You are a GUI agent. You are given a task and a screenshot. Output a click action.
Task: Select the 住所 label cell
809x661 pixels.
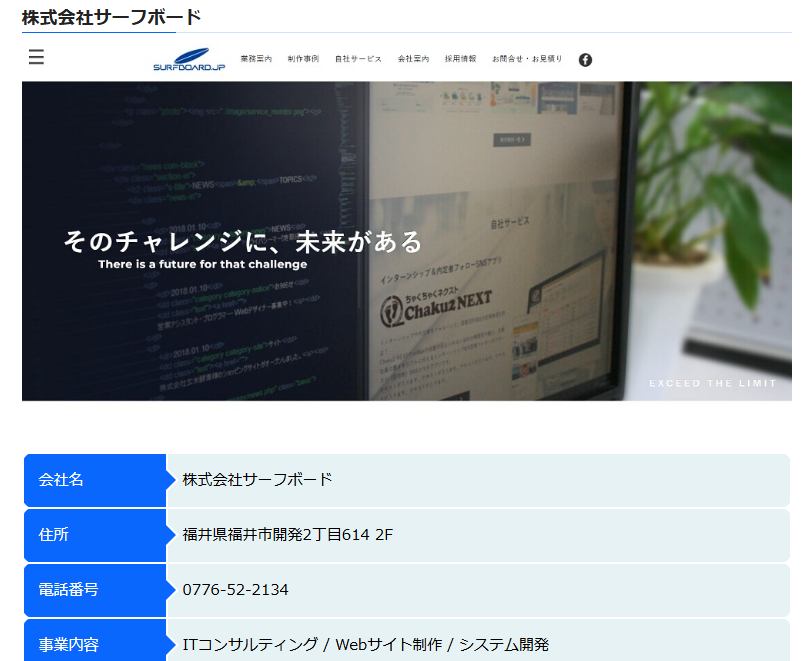[95, 535]
